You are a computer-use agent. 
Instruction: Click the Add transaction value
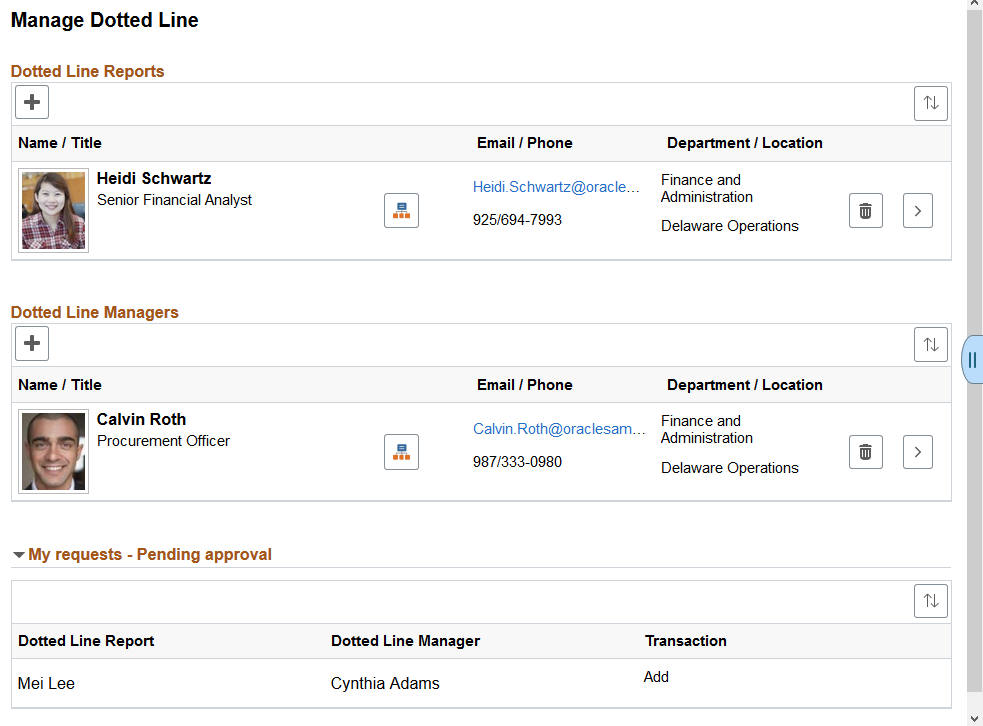(x=656, y=677)
